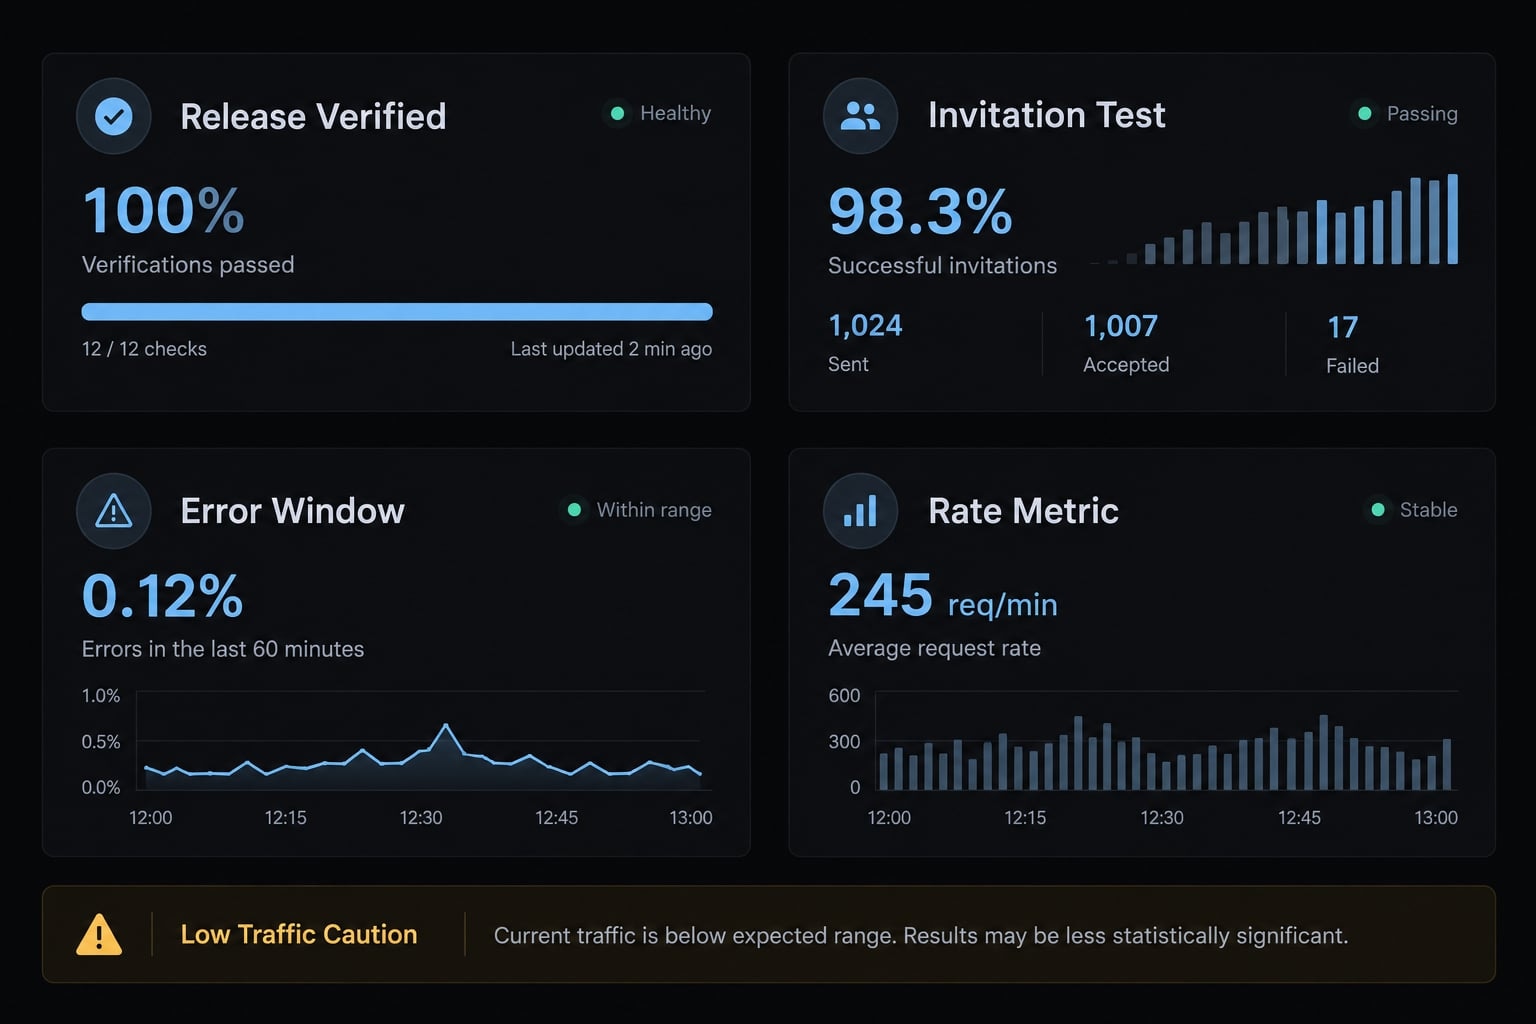Click the 98.3% successful invitations value
This screenshot has width=1536, height=1024.
click(920, 212)
